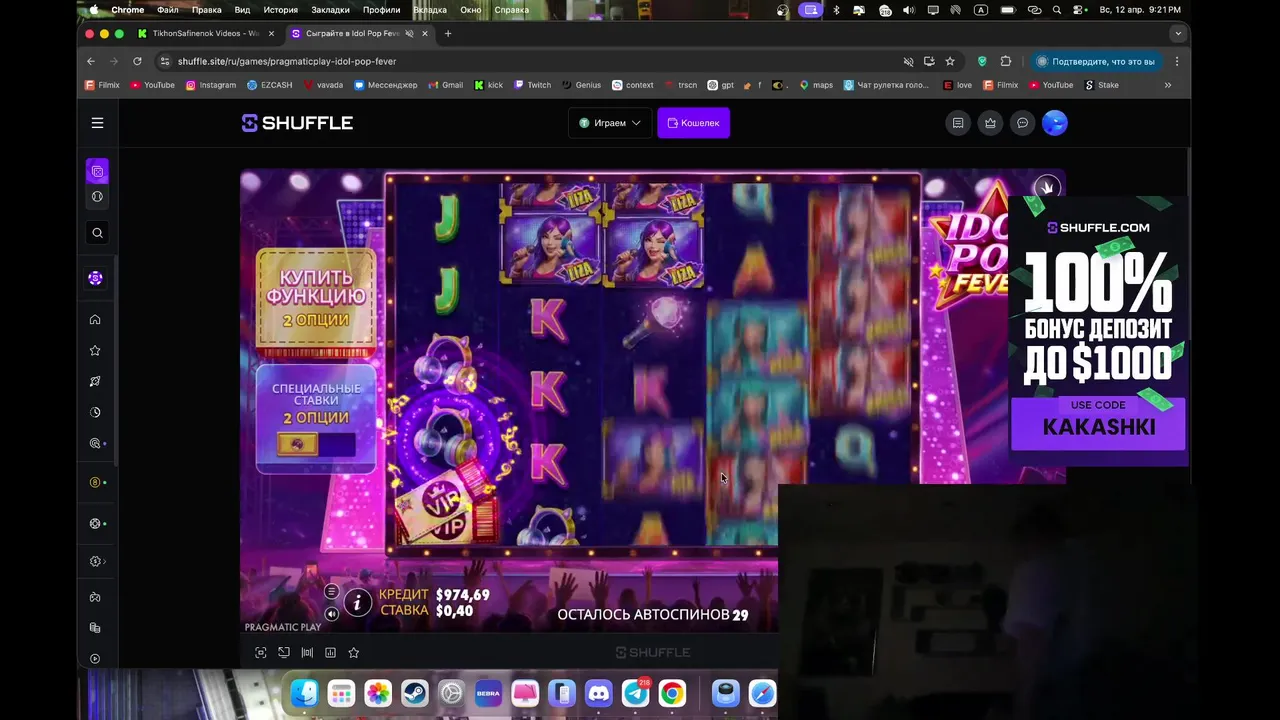Open the Chrome three-dot menu
The width and height of the screenshot is (1280, 720).
click(1177, 61)
